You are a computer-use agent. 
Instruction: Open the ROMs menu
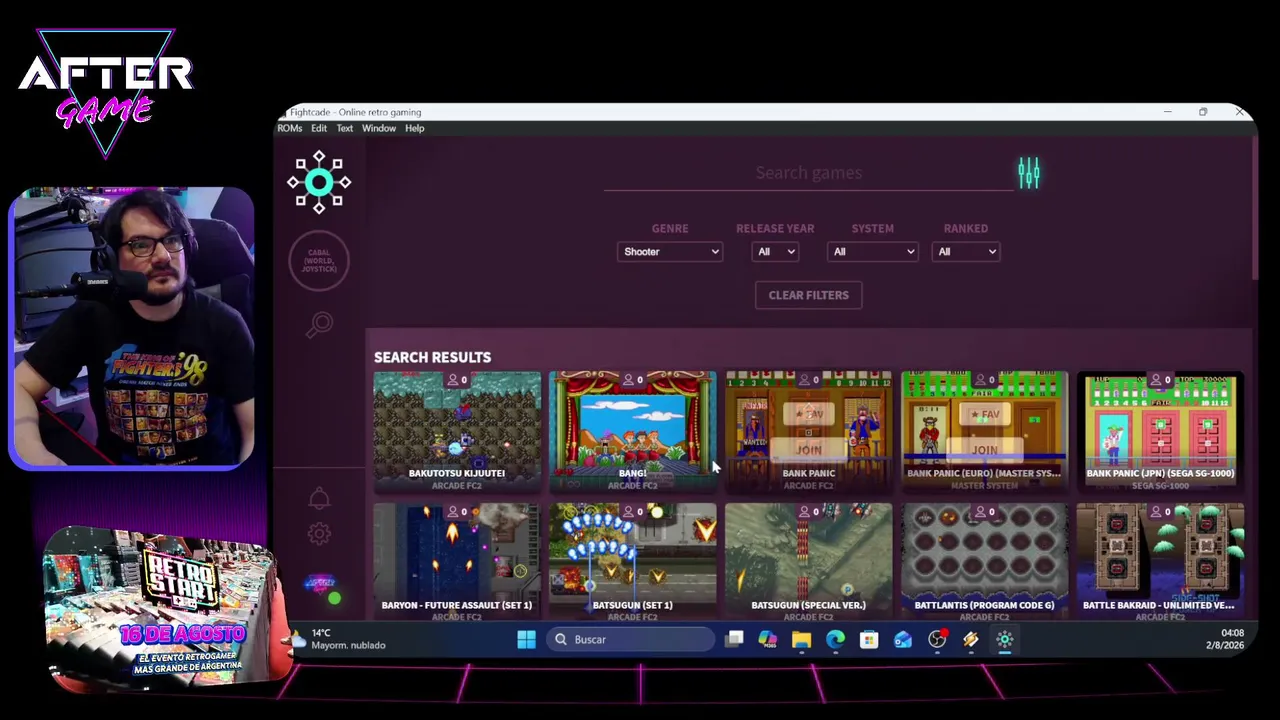289,128
